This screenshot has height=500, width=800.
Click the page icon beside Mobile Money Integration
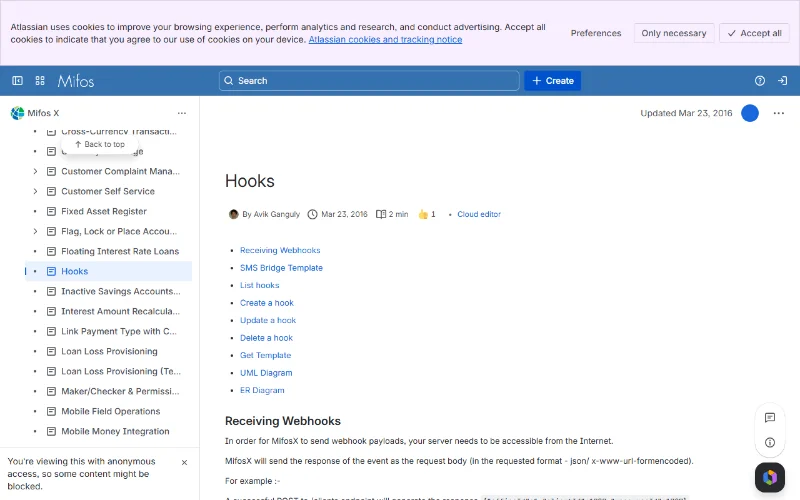point(51,431)
